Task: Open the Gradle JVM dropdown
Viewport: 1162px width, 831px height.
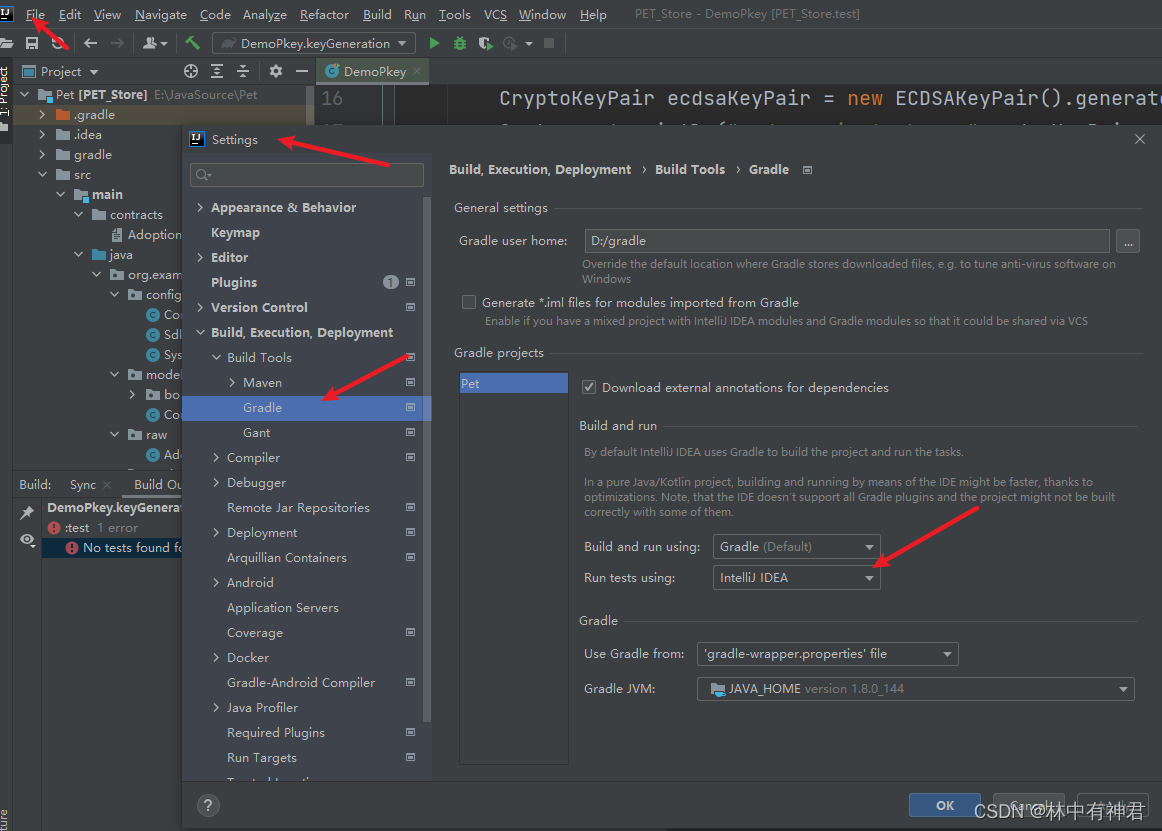Action: click(915, 689)
